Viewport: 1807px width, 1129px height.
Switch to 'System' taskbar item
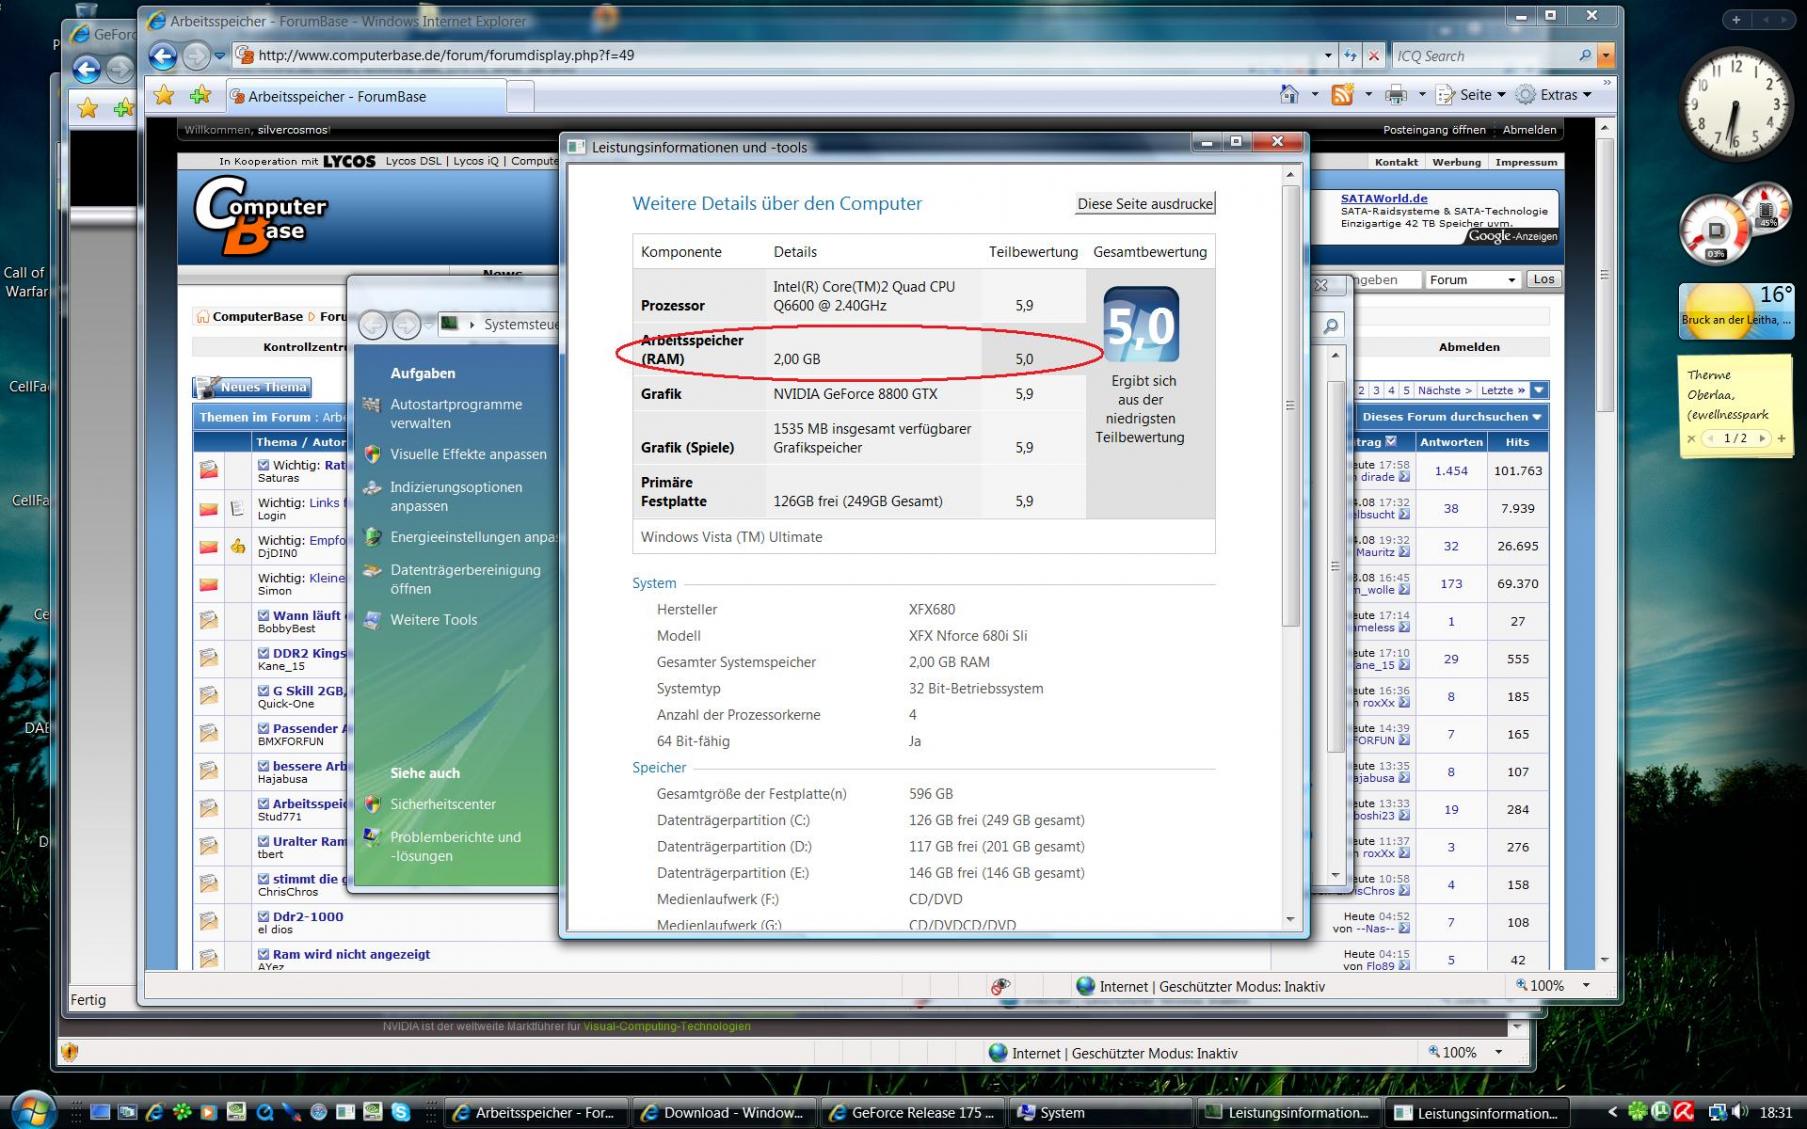(x=1099, y=1112)
